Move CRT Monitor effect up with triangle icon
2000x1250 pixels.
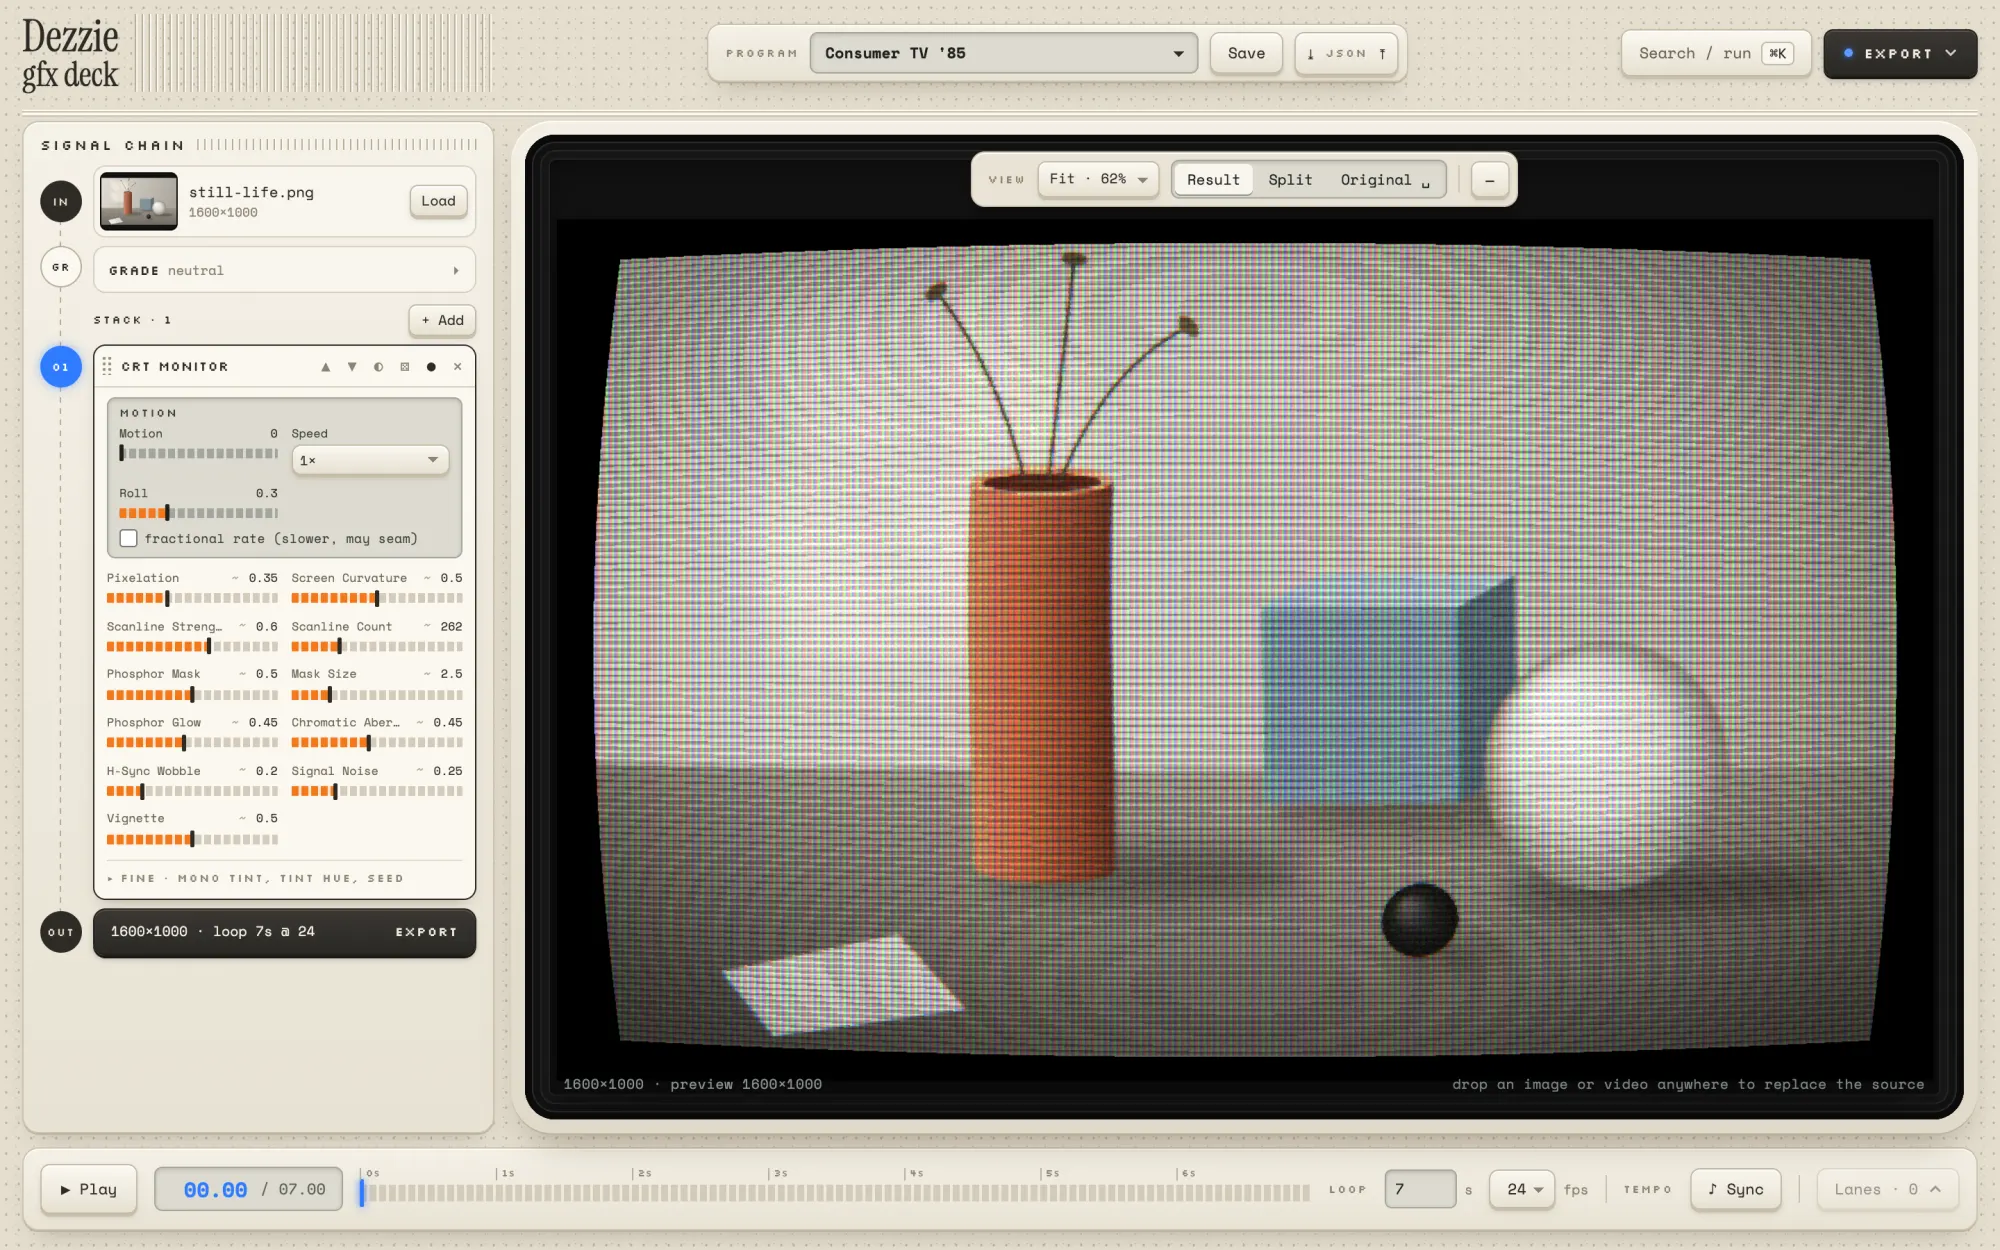(325, 367)
